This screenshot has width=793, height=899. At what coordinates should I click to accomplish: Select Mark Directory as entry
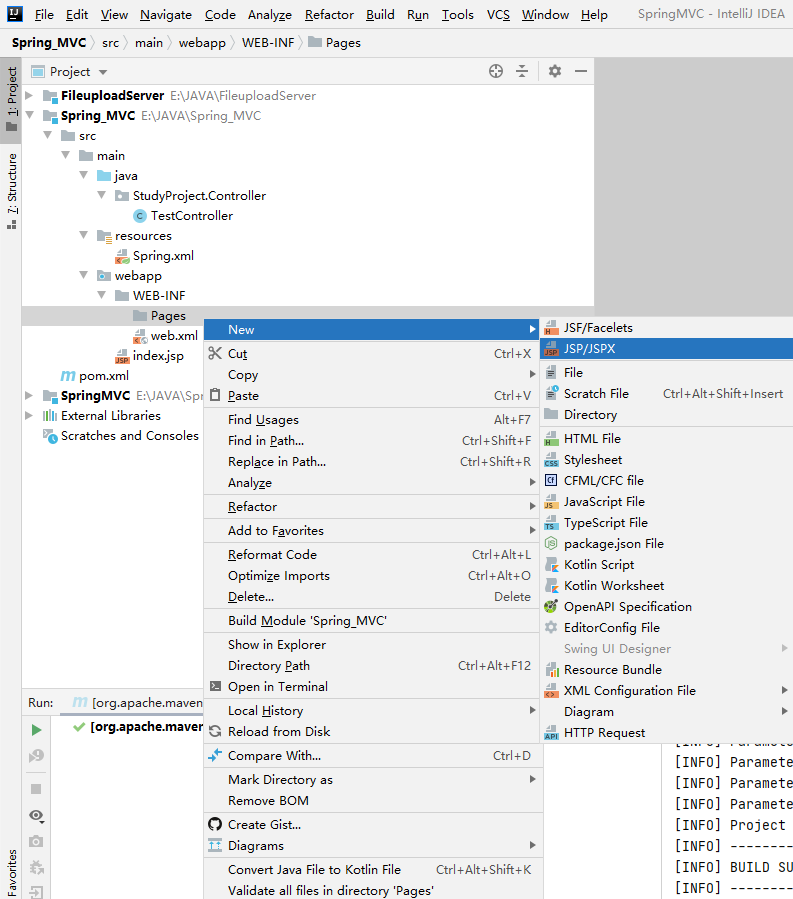pyautogui.click(x=373, y=780)
